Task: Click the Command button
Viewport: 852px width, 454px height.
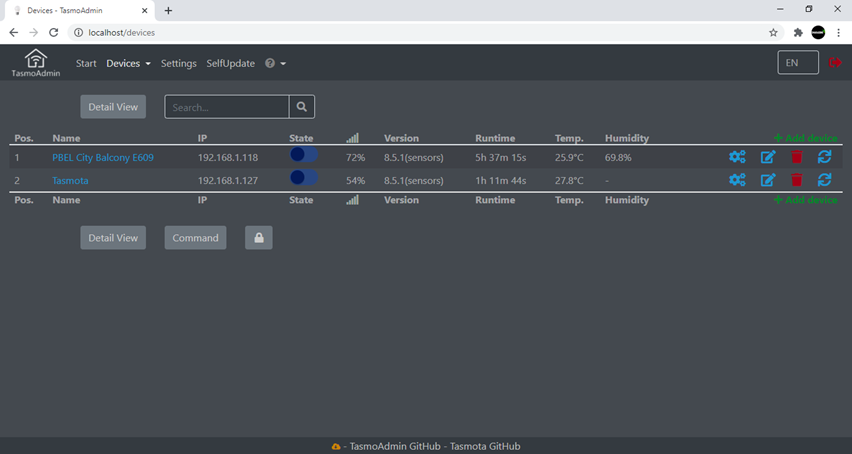Action: (195, 238)
